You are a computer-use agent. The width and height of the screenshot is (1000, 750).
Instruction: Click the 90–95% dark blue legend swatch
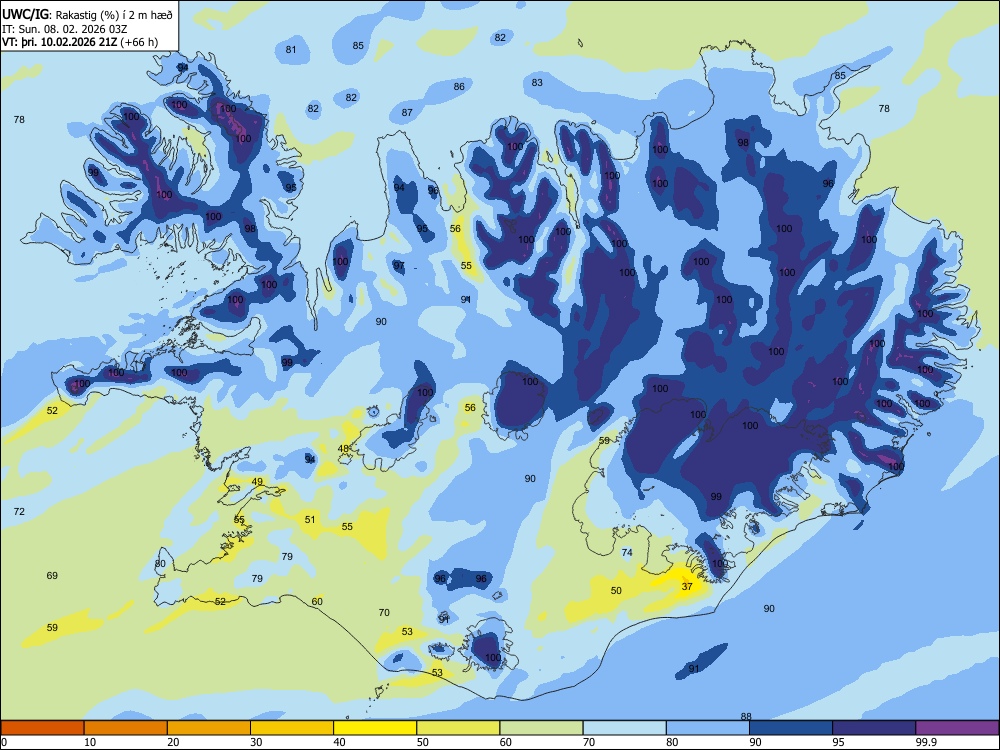(x=791, y=728)
